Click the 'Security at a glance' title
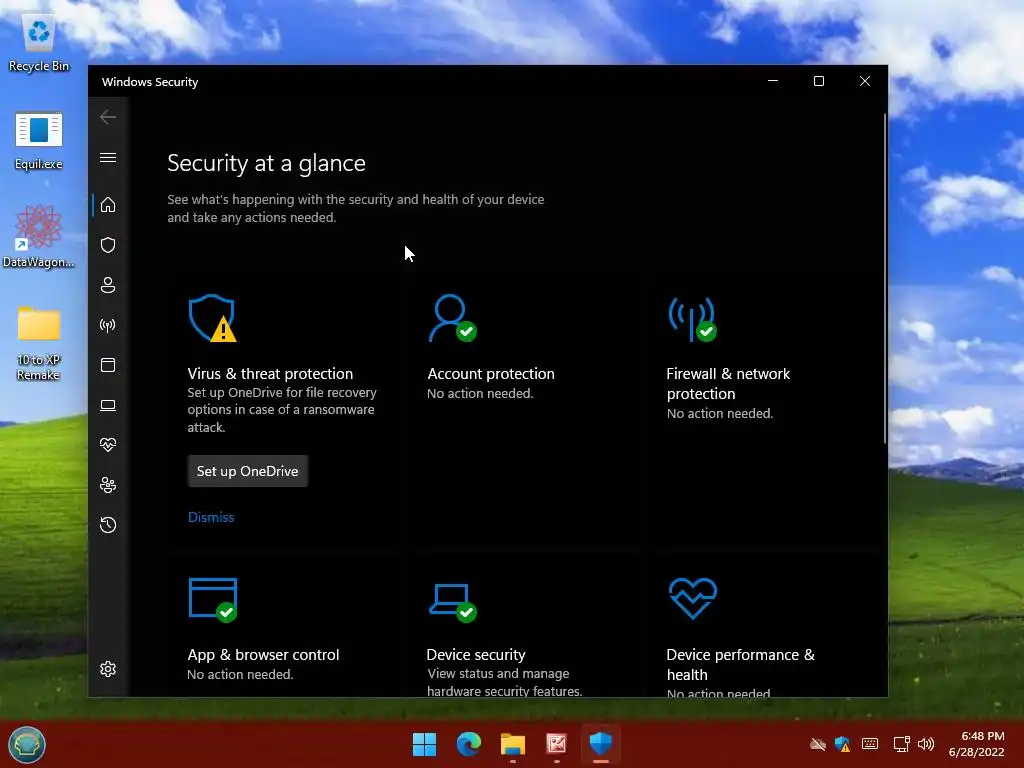Viewport: 1024px width, 768px height. tap(266, 163)
